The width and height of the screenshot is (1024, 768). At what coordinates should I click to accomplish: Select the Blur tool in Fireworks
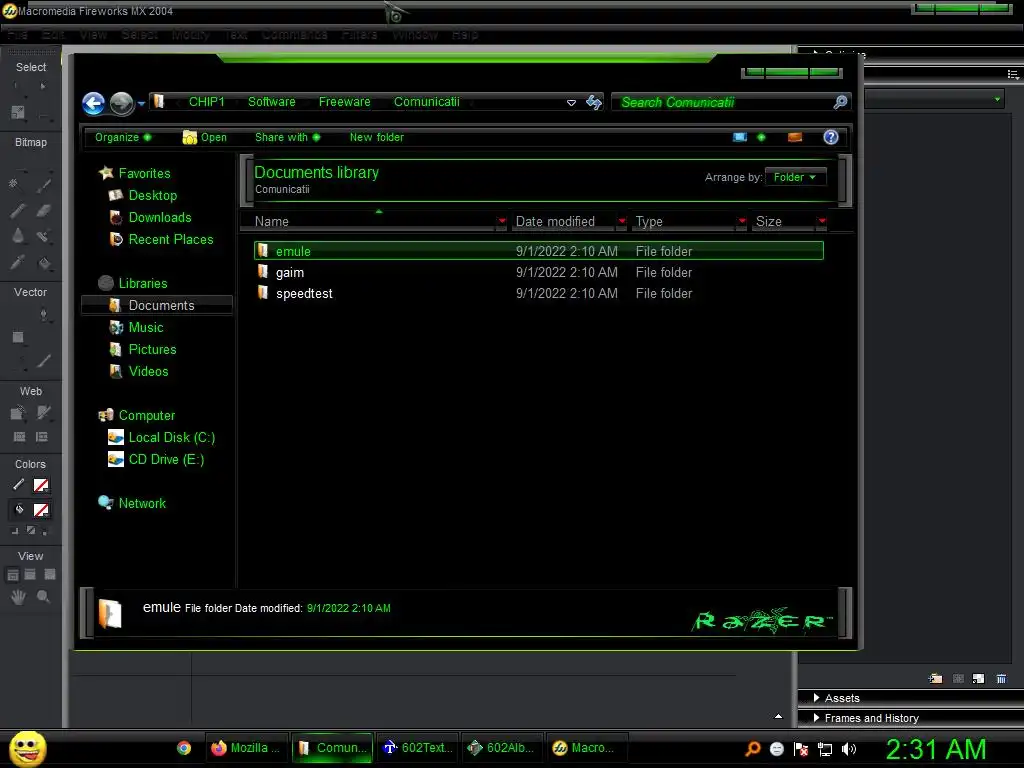point(18,236)
